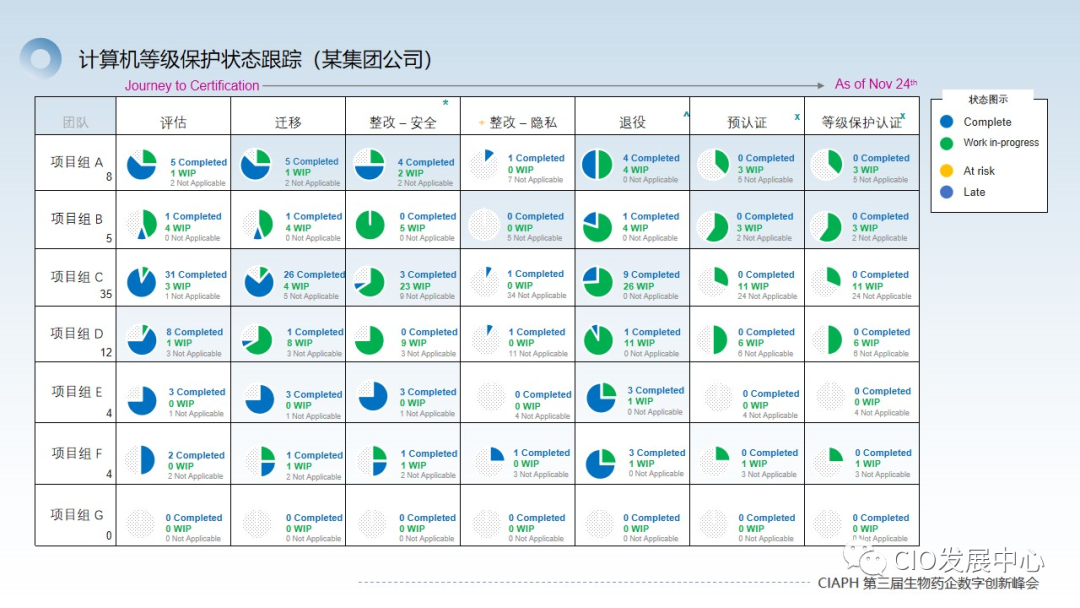
Task: Click the 8 Completed text
Action: point(194,332)
